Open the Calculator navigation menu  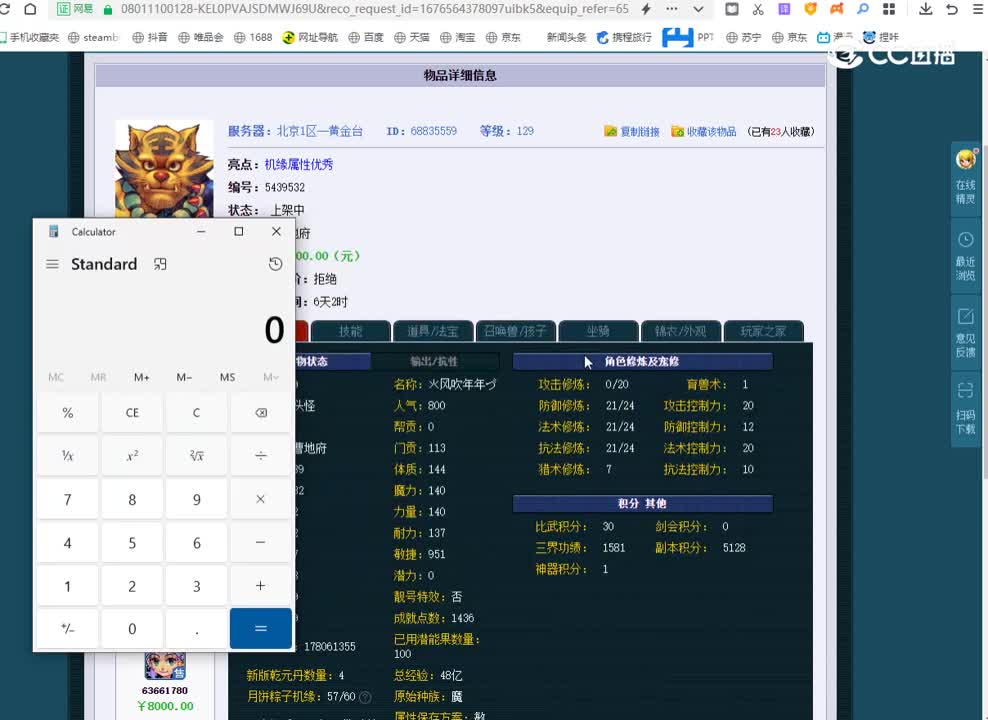click(53, 263)
